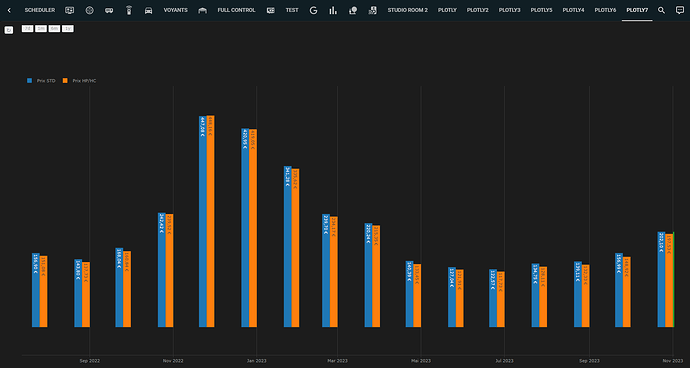Open the fan icon tab
This screenshot has height=368, width=690.
tap(89, 10)
